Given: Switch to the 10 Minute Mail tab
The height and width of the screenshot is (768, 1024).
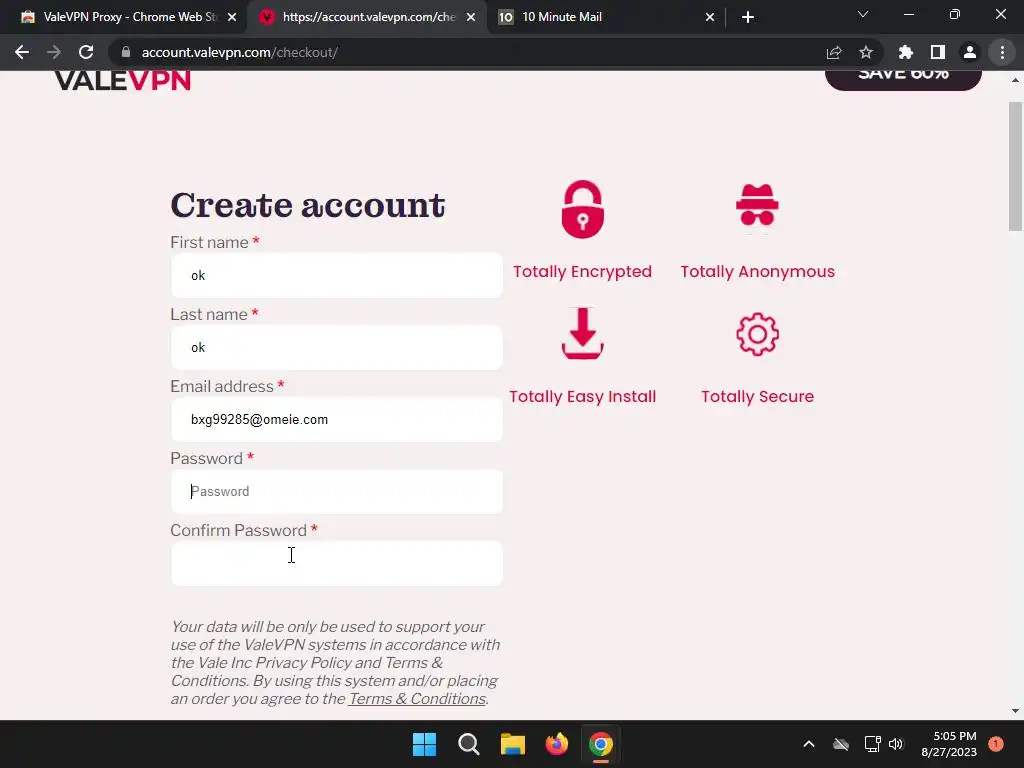Looking at the screenshot, I should (604, 17).
